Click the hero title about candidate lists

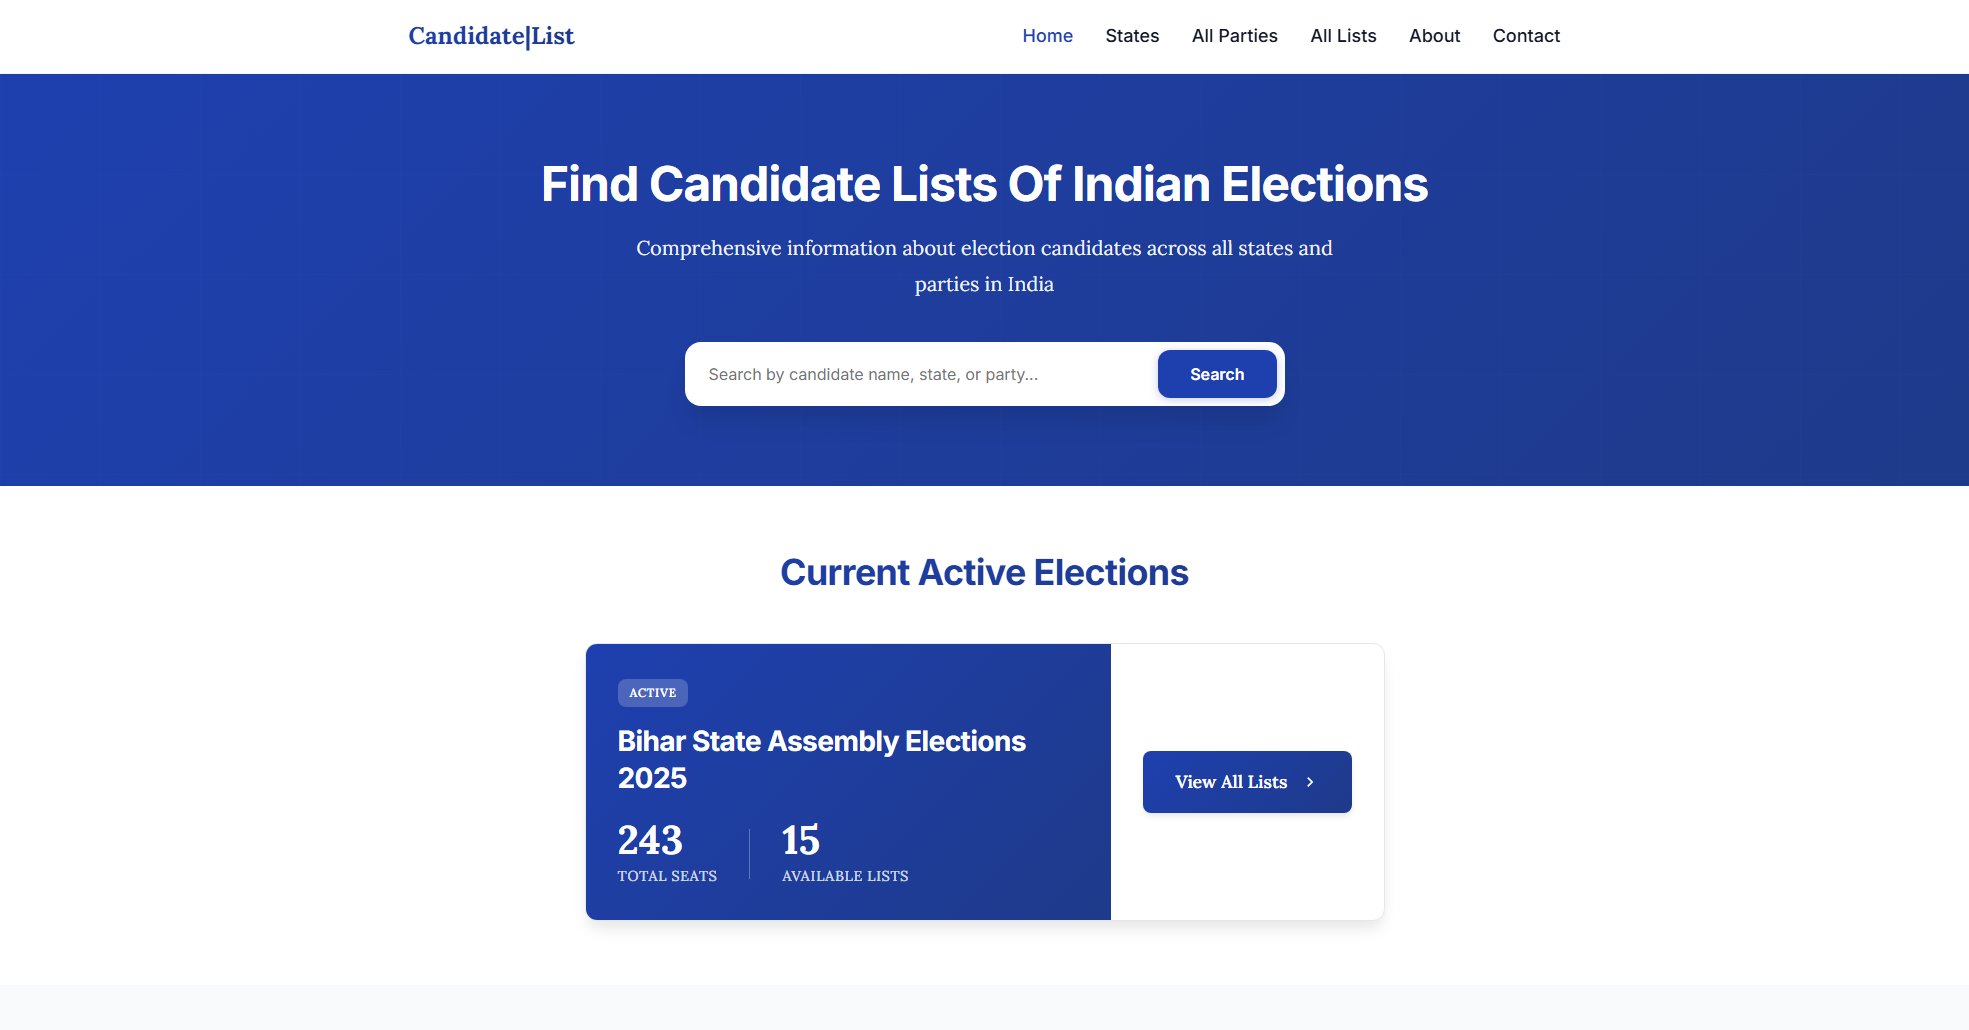point(984,184)
